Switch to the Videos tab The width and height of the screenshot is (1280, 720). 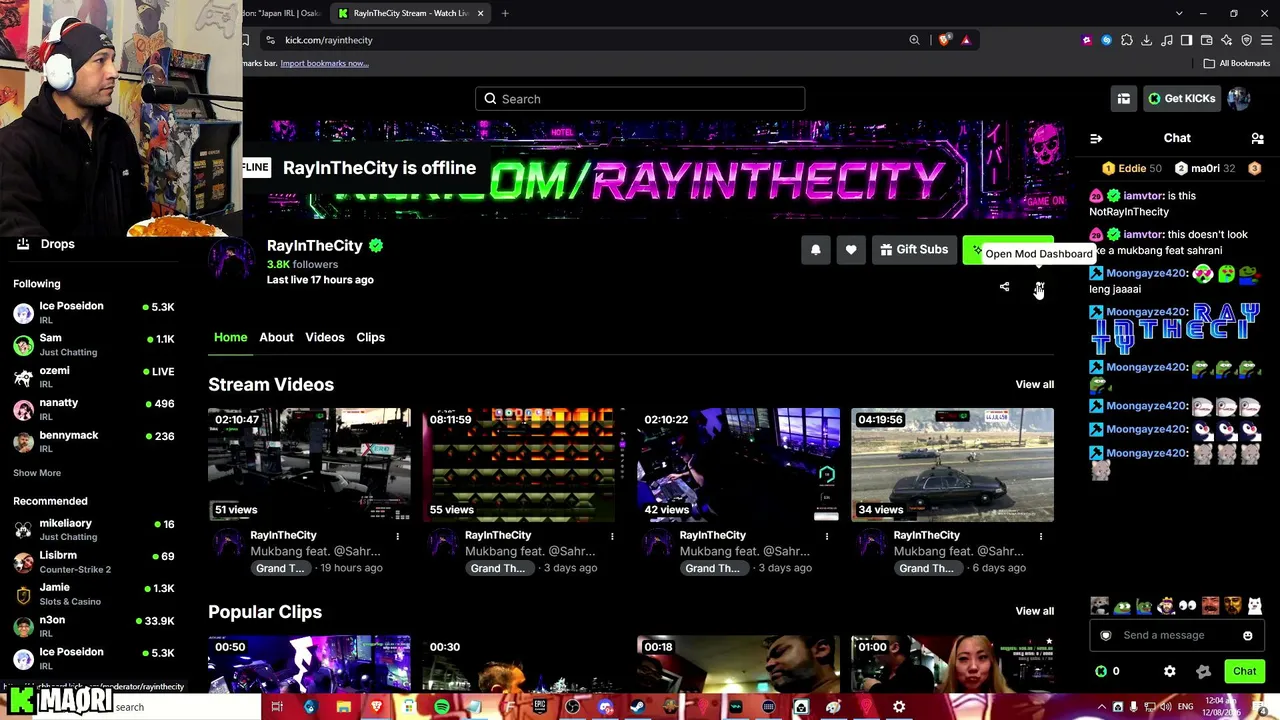tap(325, 337)
